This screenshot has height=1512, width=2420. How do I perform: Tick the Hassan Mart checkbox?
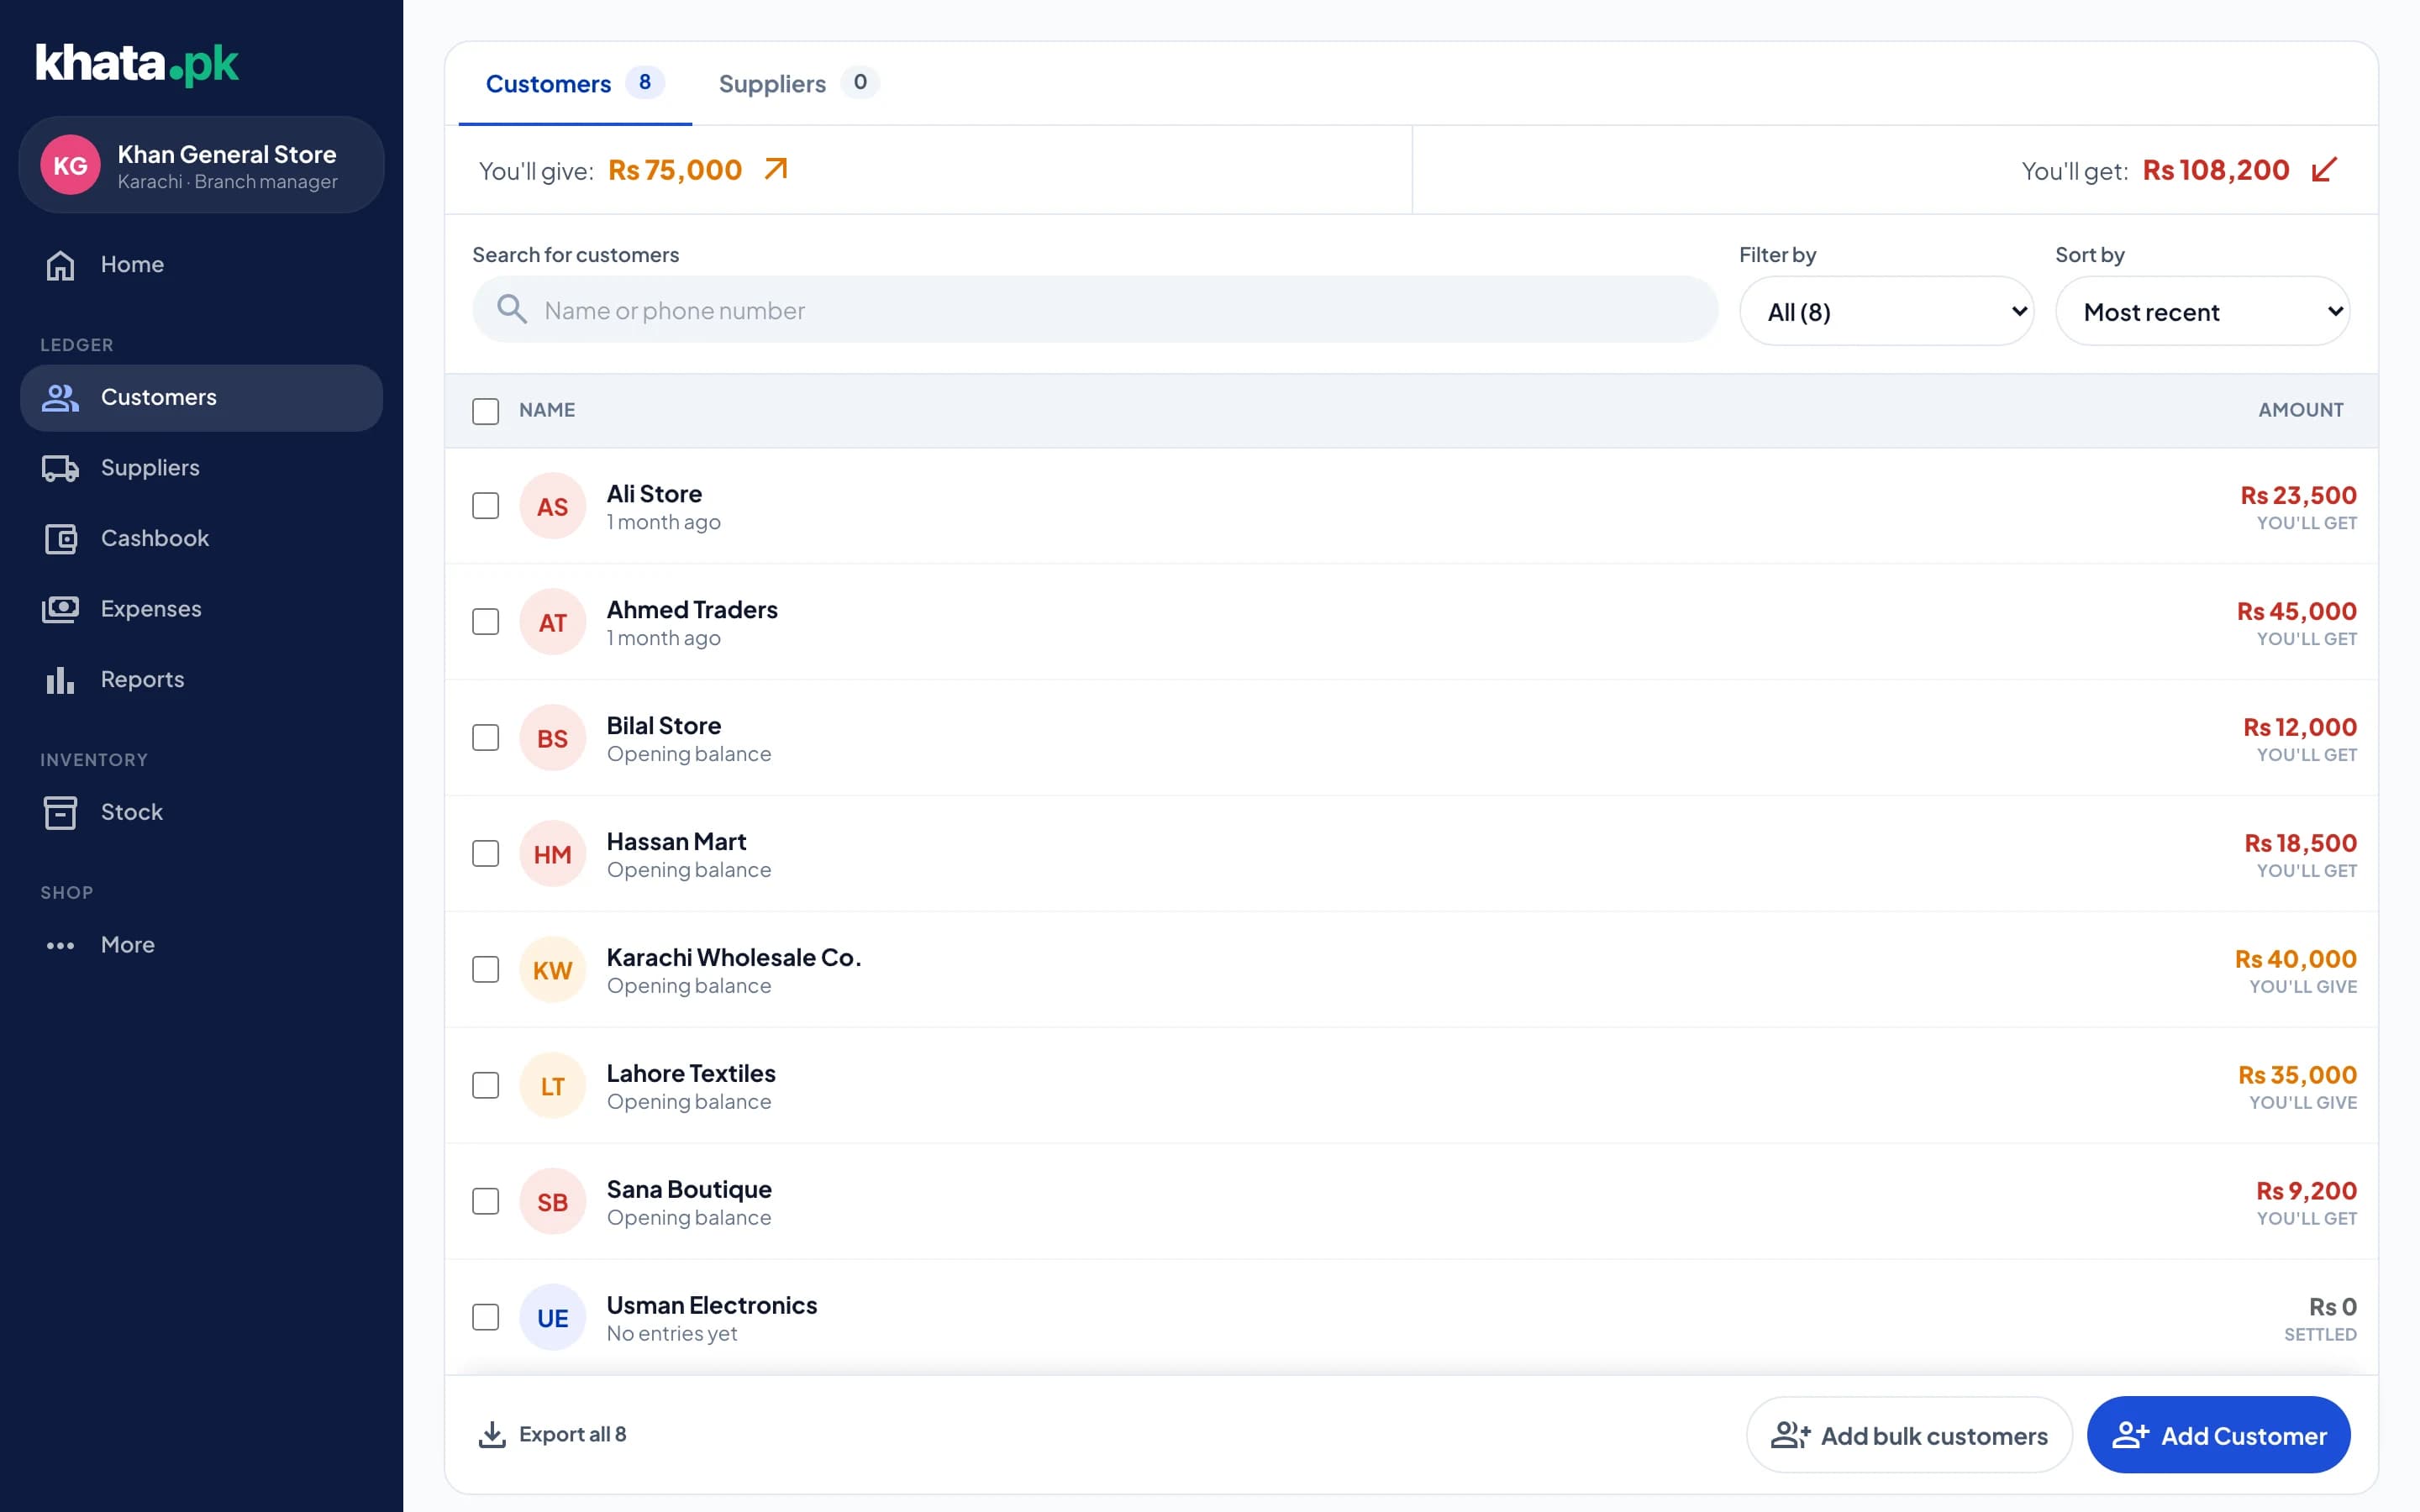tap(485, 854)
